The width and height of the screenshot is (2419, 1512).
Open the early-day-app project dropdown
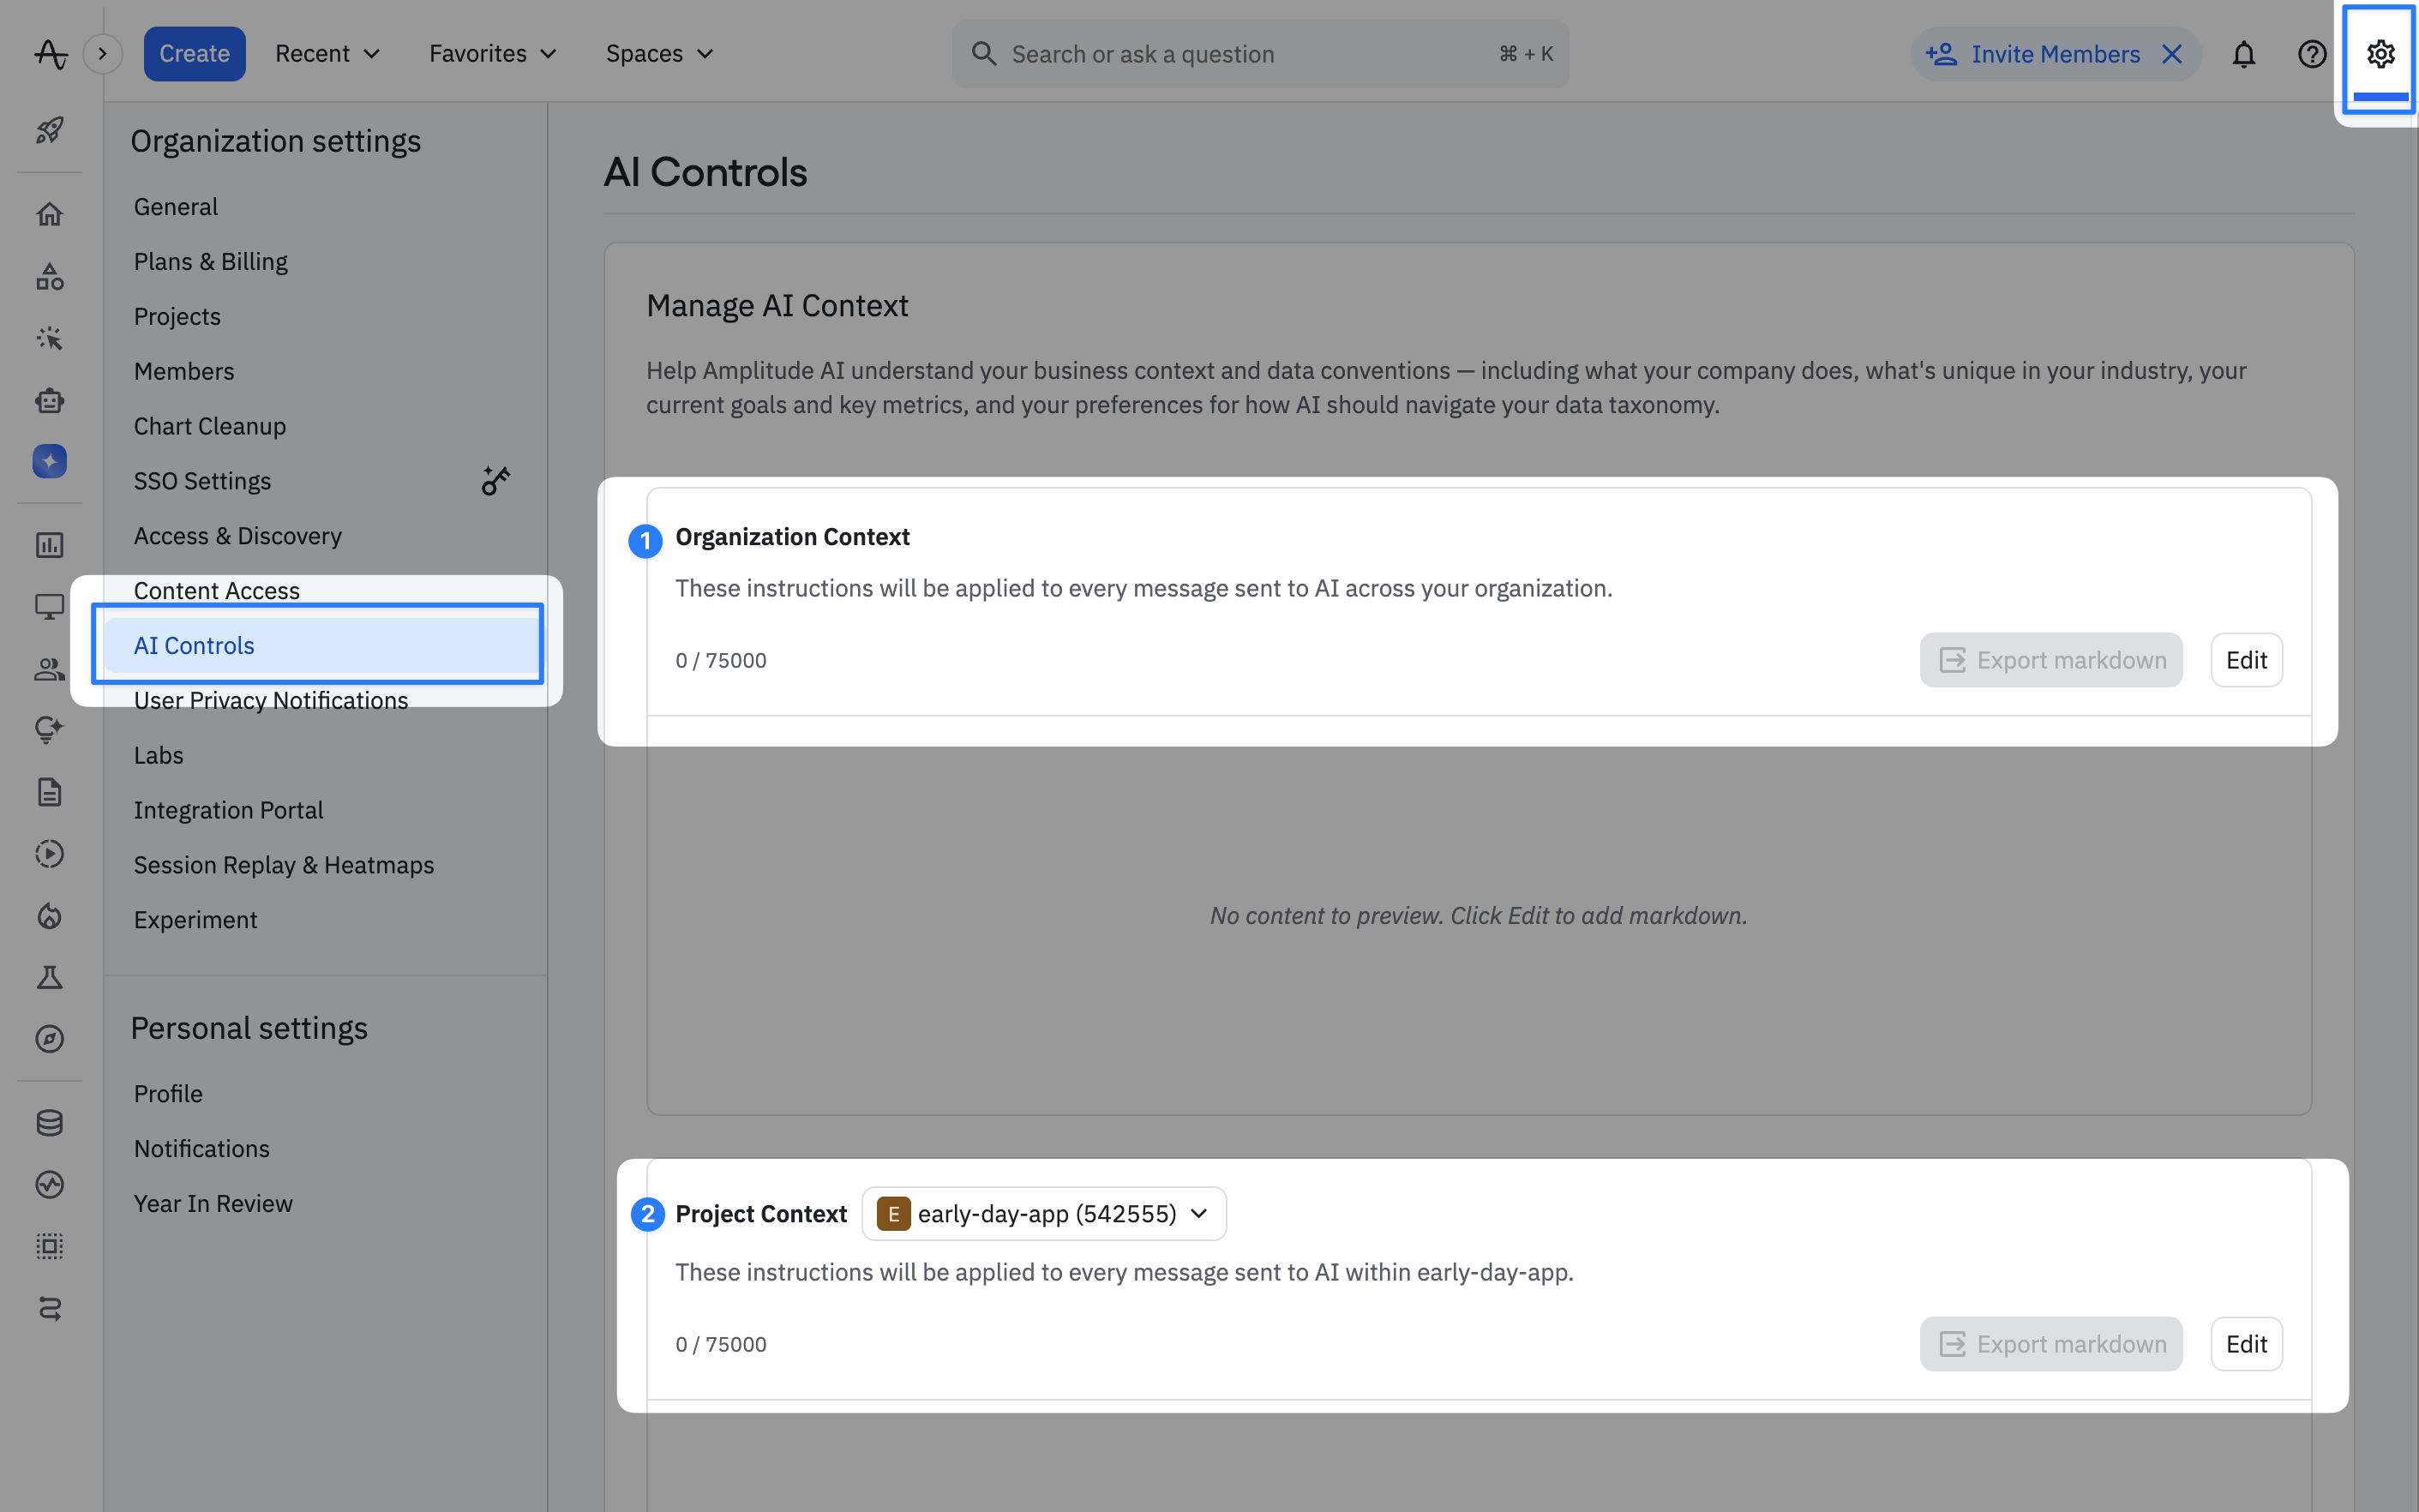click(1043, 1213)
